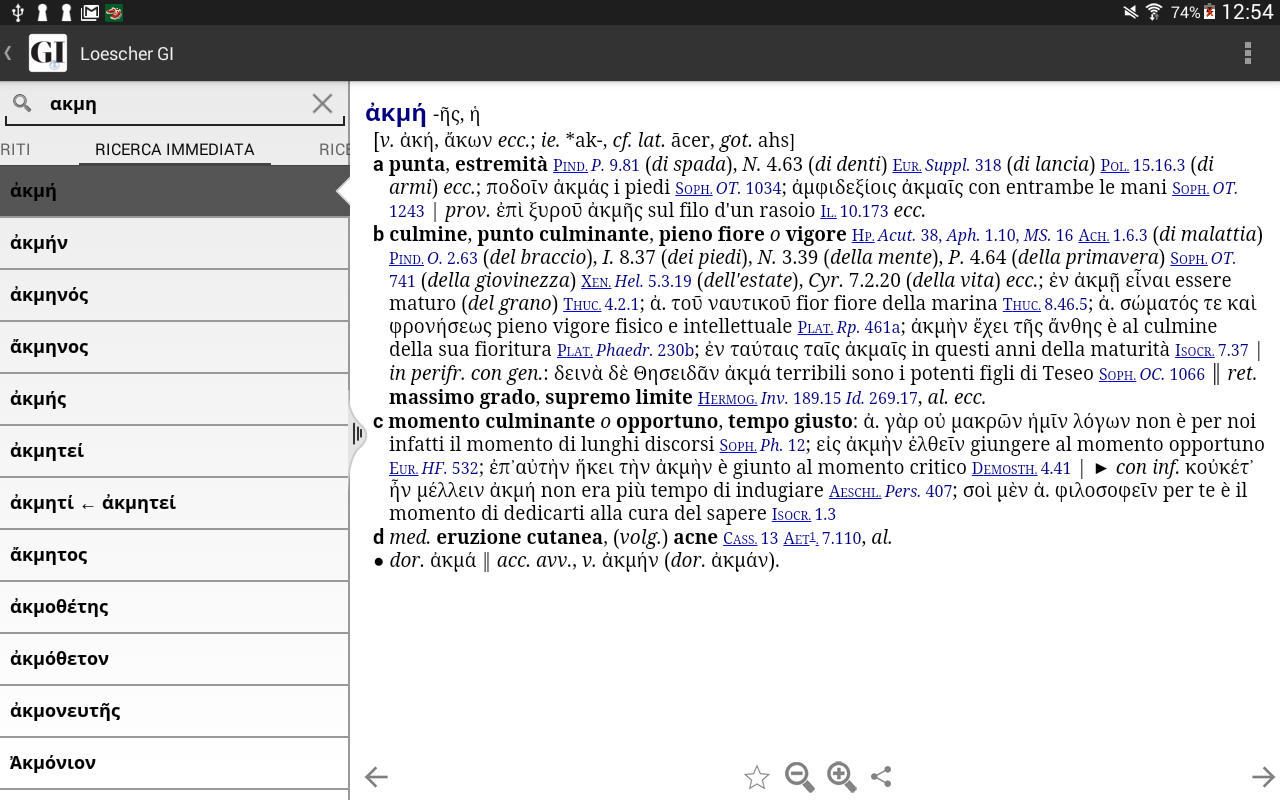Open the Hp. Acut. 38 citation link
The height and width of the screenshot is (800, 1280).
tap(896, 235)
